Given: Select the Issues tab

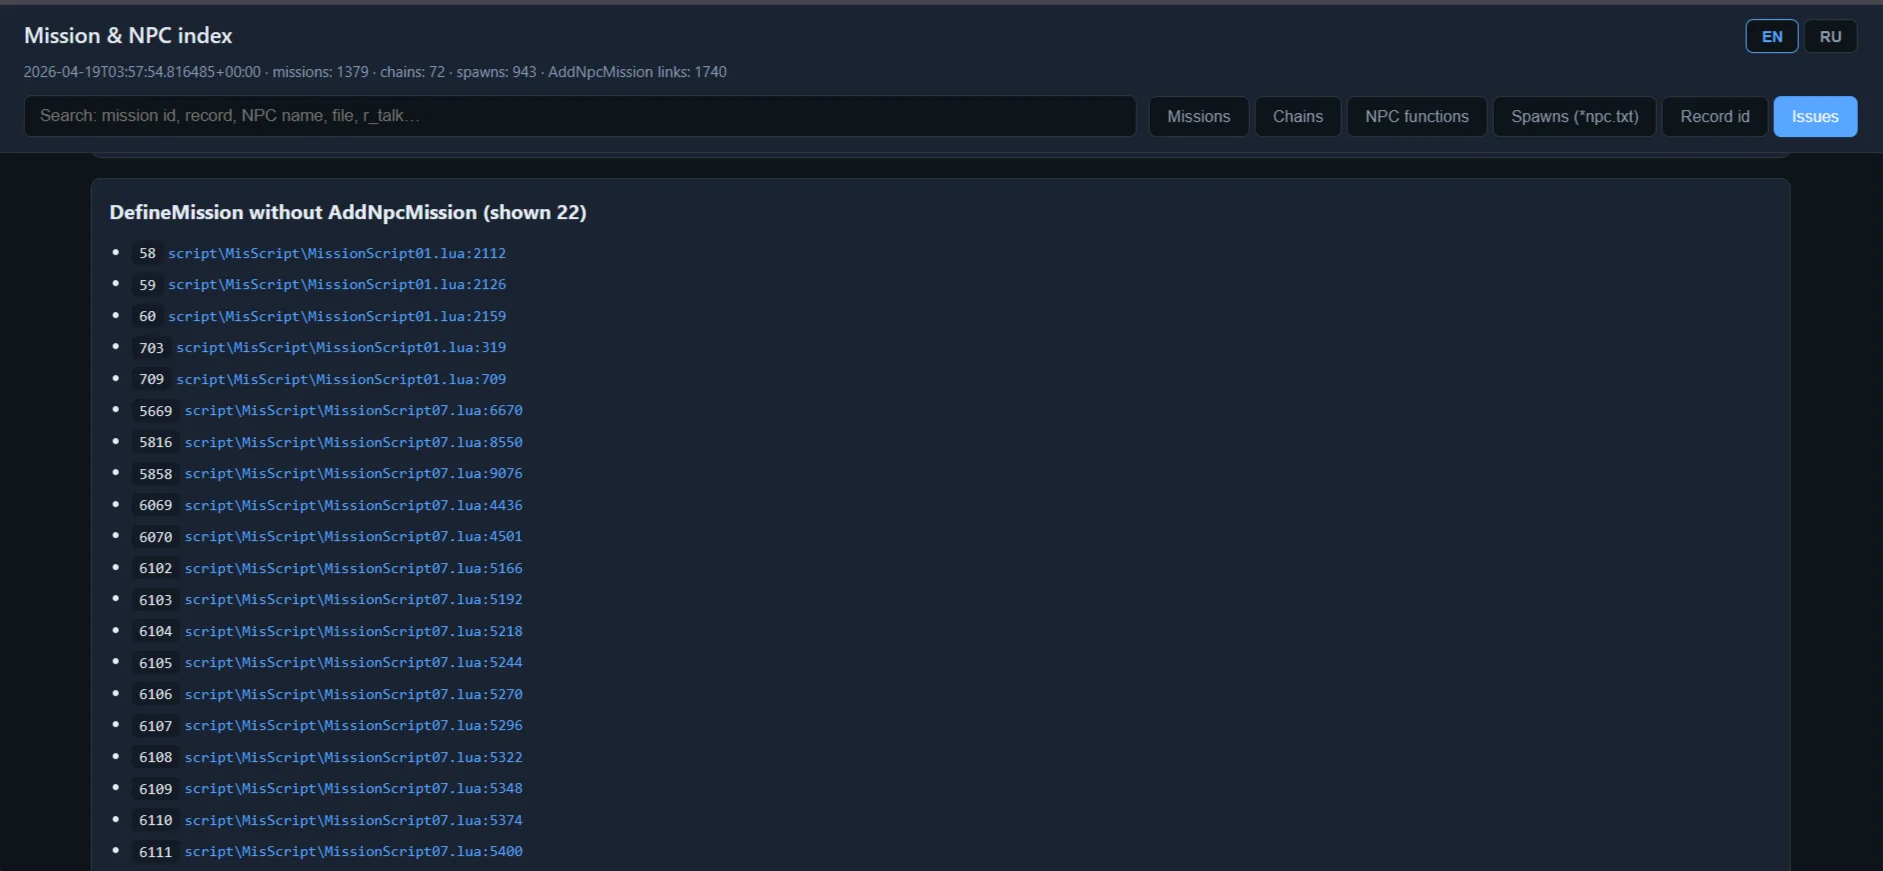Looking at the screenshot, I should 1814,117.
